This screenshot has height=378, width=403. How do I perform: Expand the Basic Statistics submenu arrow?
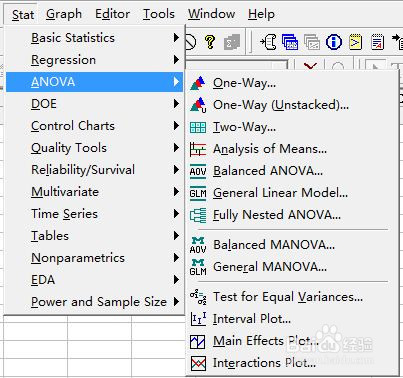pos(176,38)
